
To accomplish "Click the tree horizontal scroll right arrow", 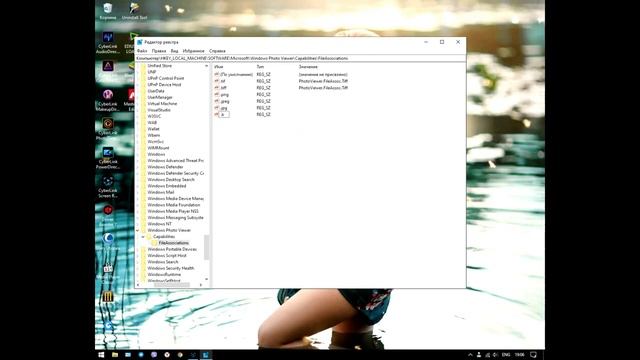I will [x=201, y=285].
